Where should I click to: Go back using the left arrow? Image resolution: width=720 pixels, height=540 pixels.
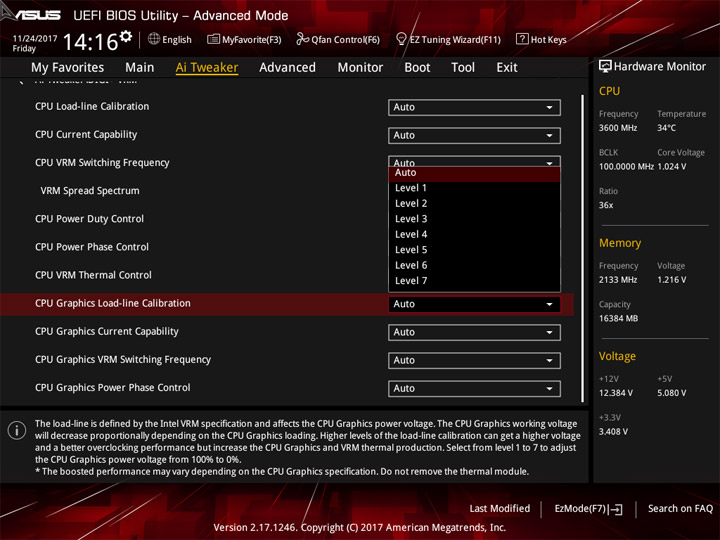pyautogui.click(x=20, y=82)
